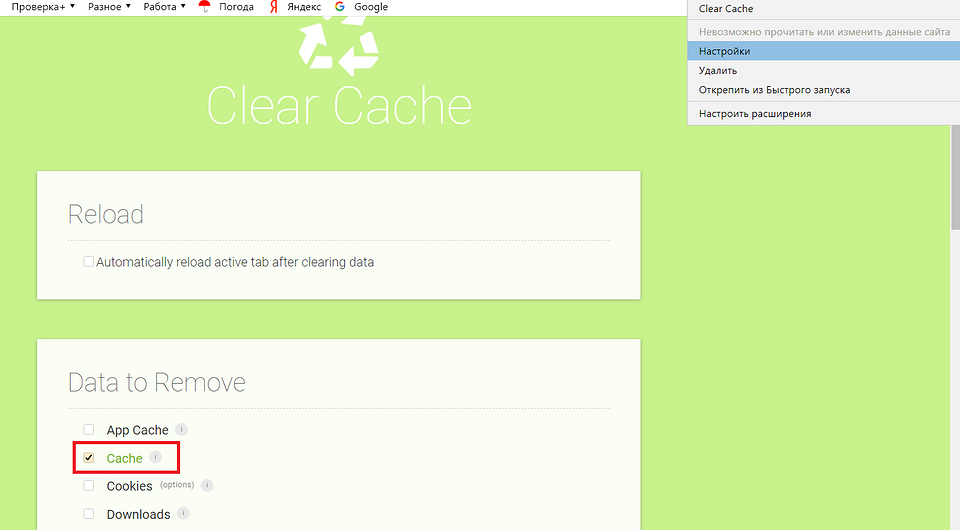Click the Погода umbrella bookmark icon
The height and width of the screenshot is (530, 960).
click(205, 7)
